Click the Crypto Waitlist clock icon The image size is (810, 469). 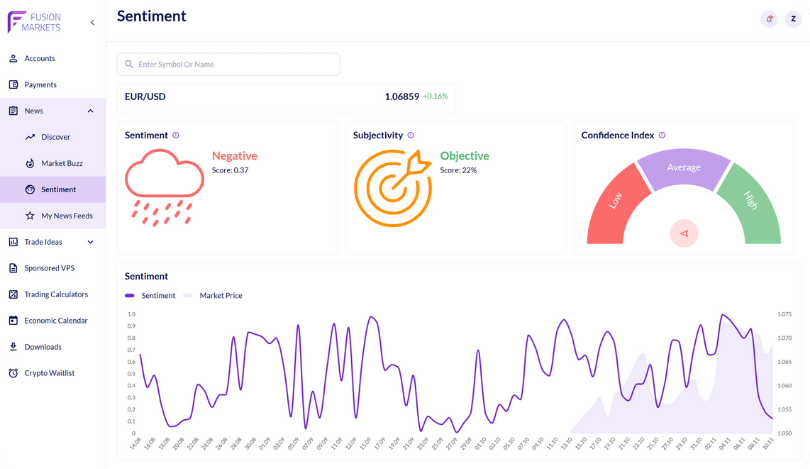(x=13, y=373)
